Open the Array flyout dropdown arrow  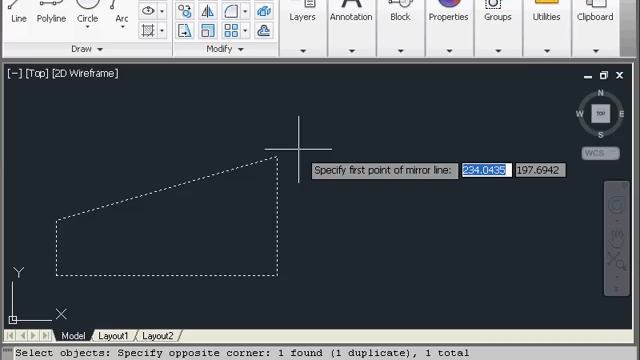click(245, 31)
